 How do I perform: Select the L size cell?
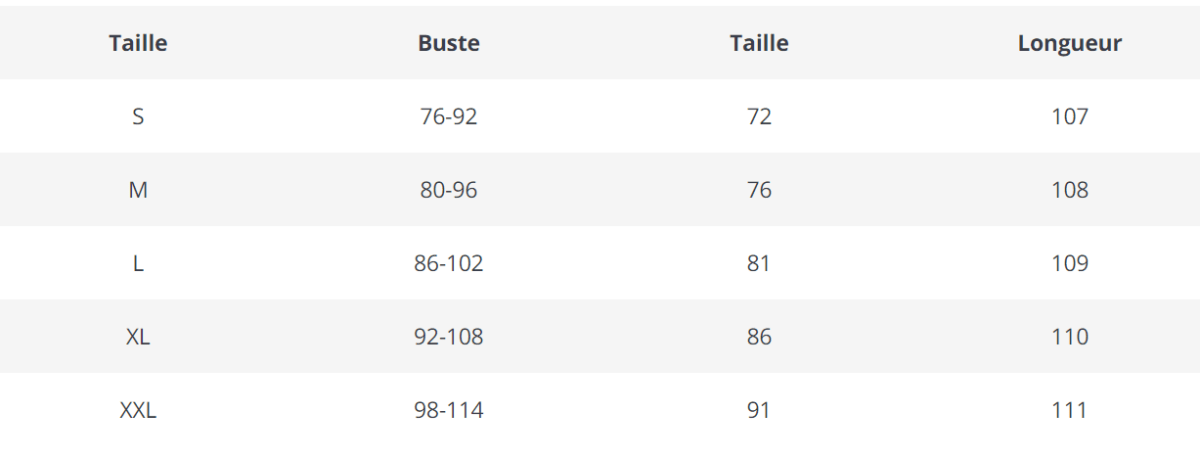point(138,263)
